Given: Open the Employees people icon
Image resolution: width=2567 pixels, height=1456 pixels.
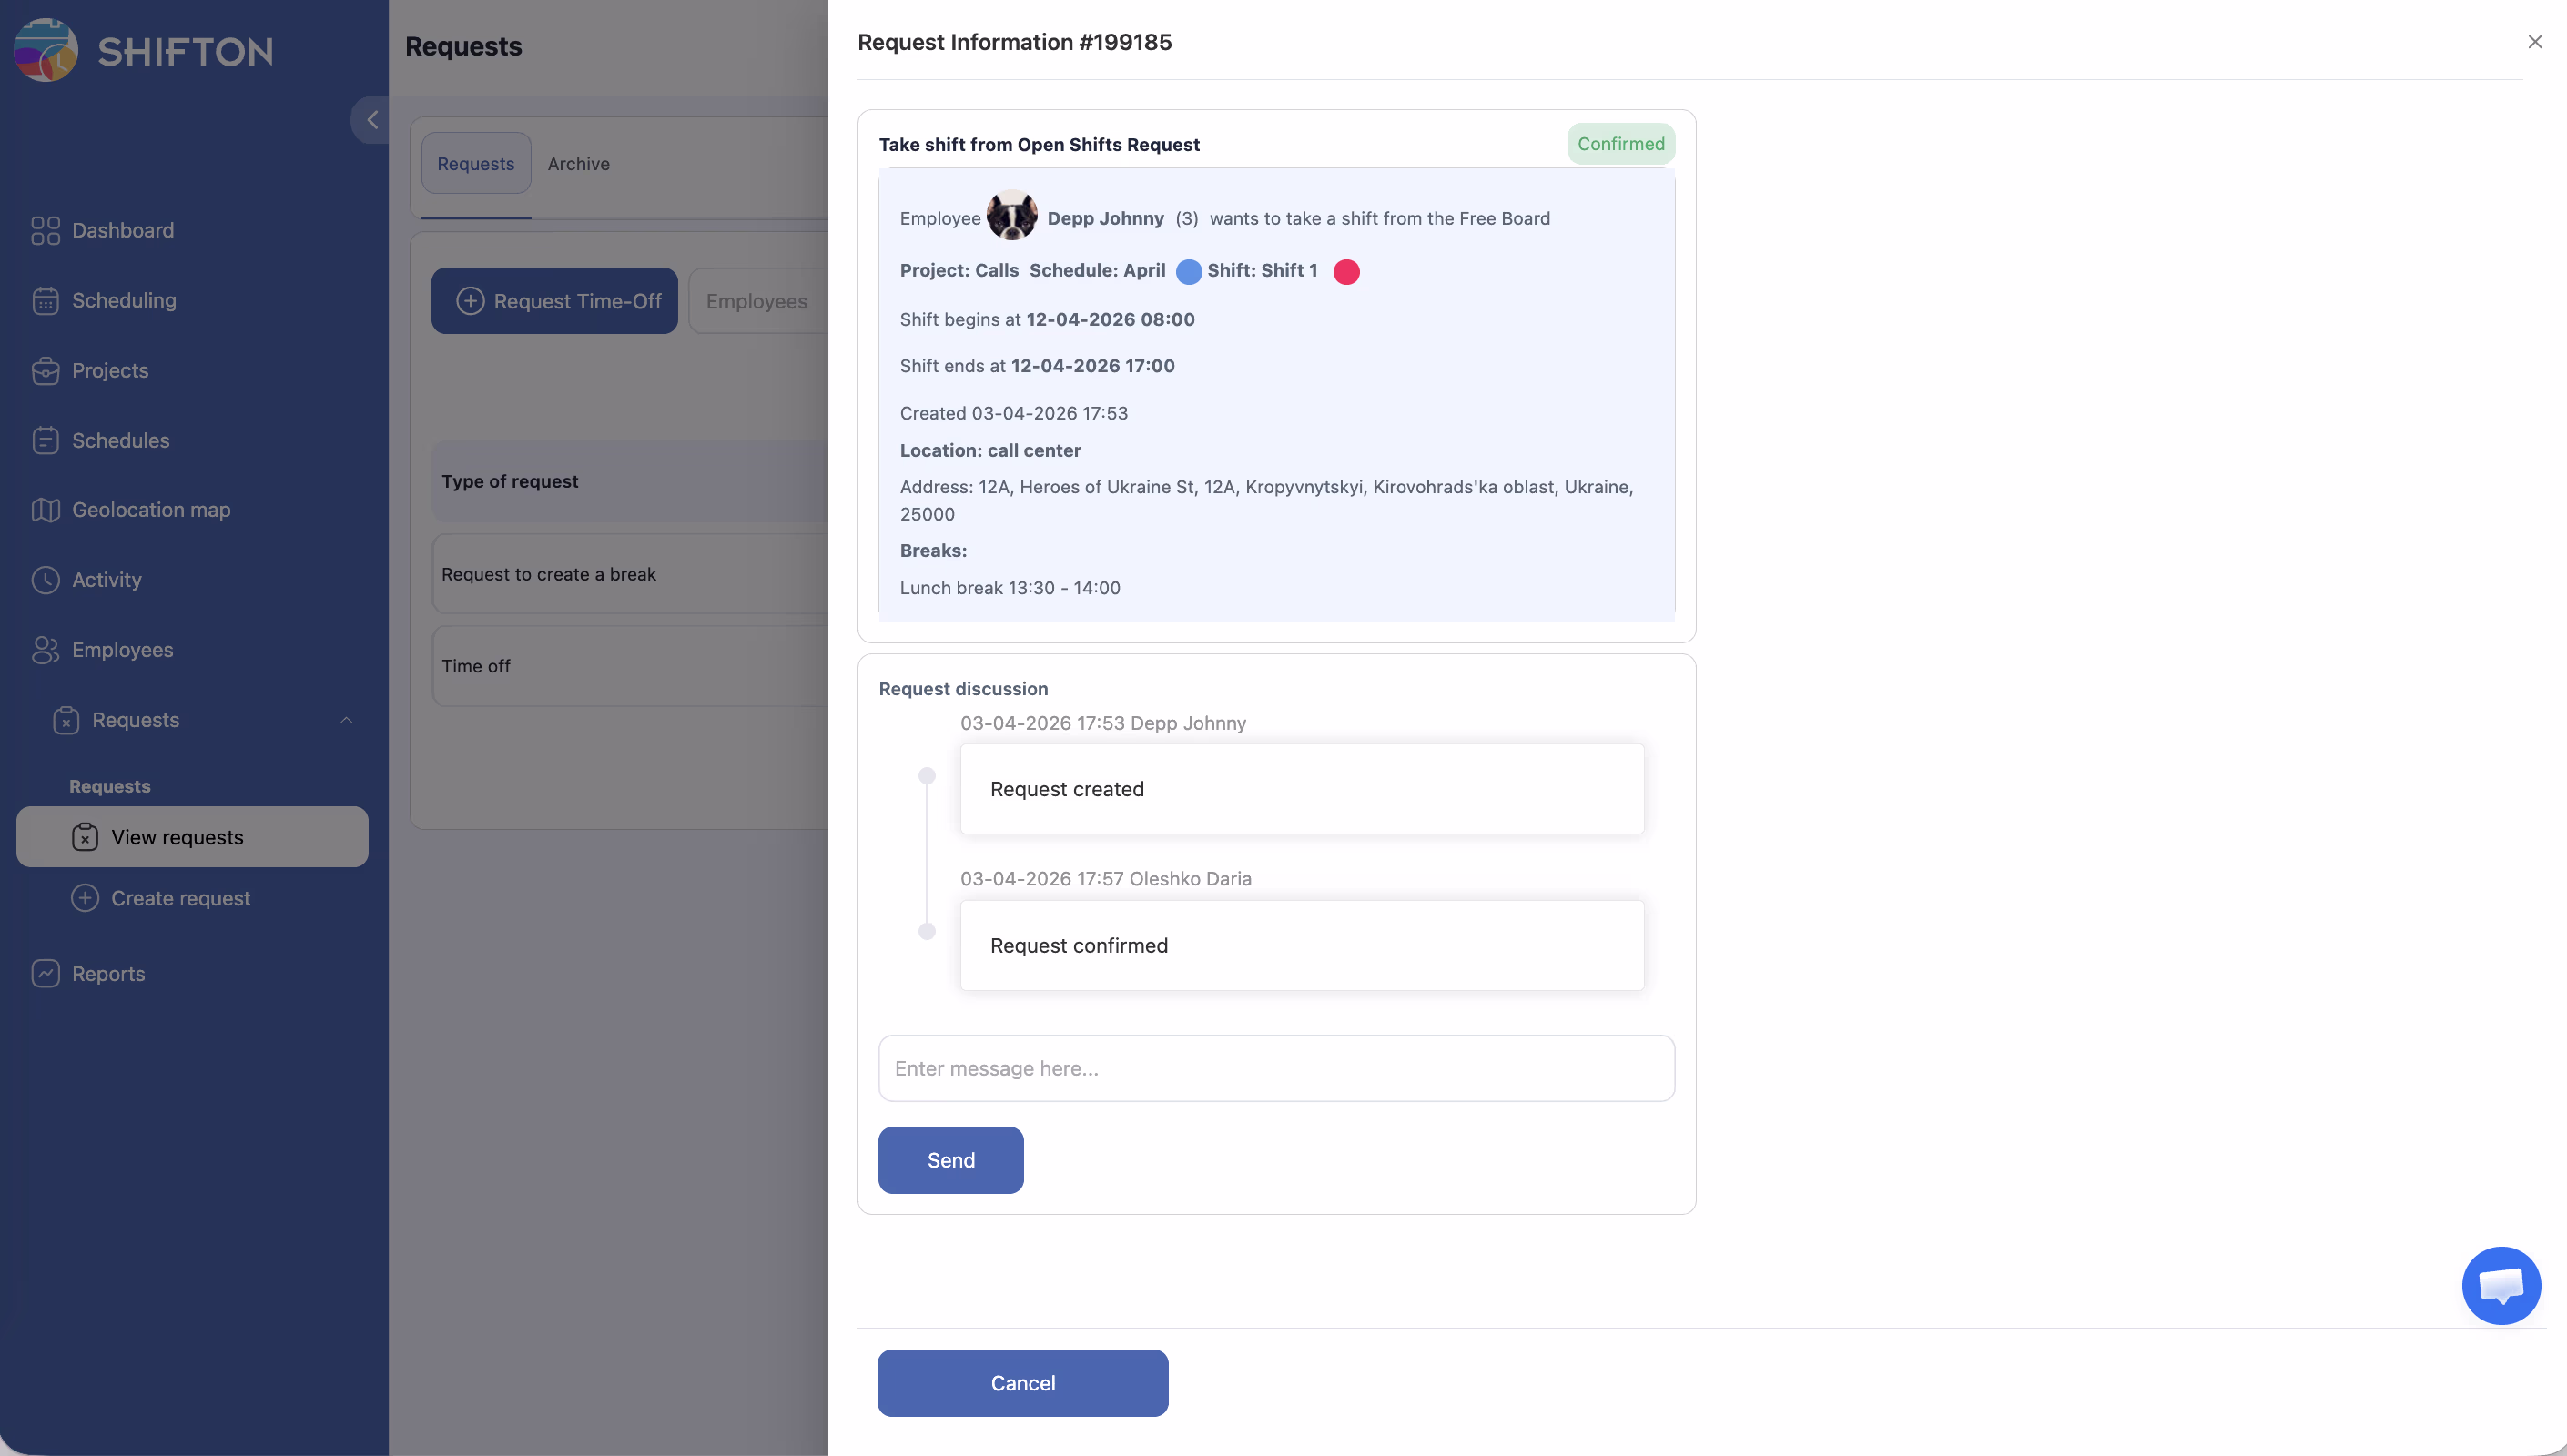Looking at the screenshot, I should pos(45,650).
